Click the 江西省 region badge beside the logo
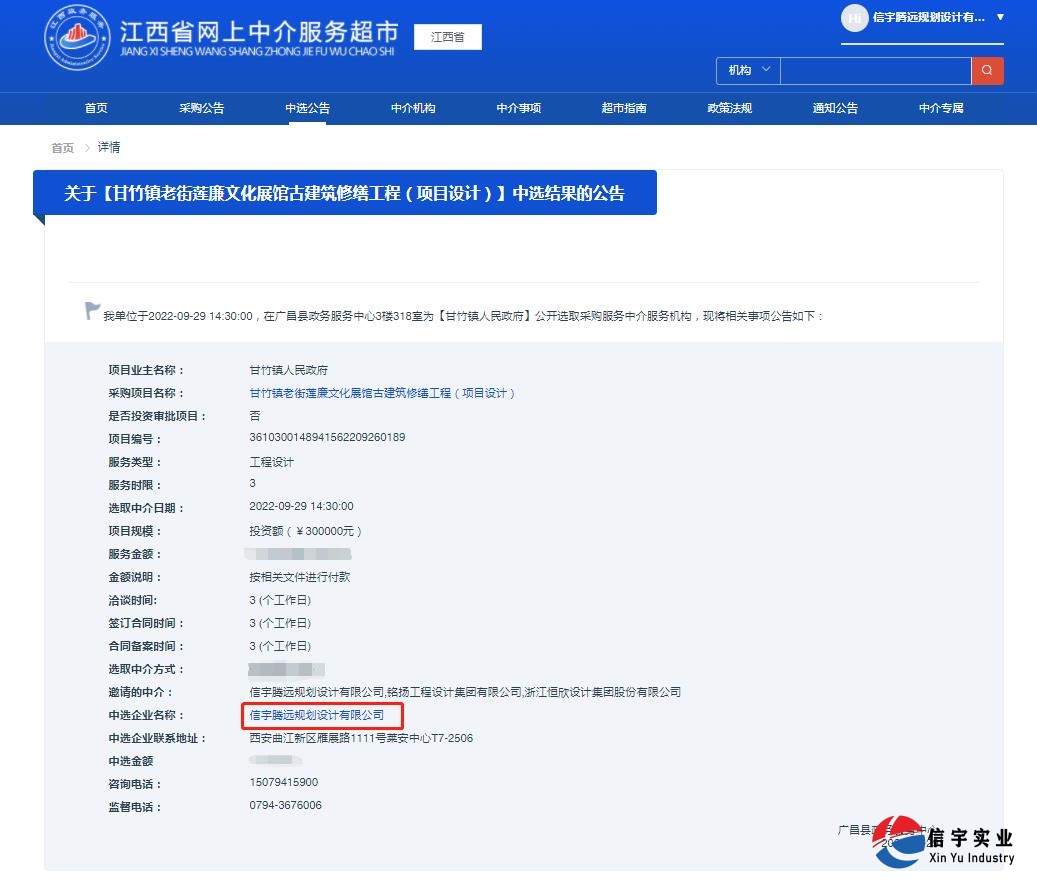The height and width of the screenshot is (884, 1037). (447, 36)
